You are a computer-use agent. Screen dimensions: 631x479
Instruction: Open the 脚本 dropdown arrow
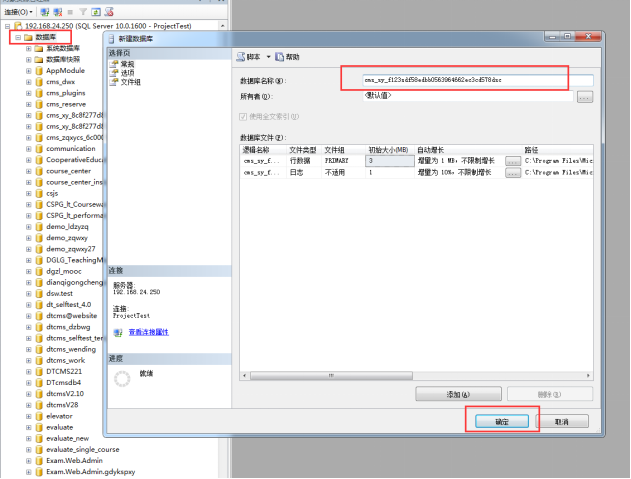click(x=268, y=57)
